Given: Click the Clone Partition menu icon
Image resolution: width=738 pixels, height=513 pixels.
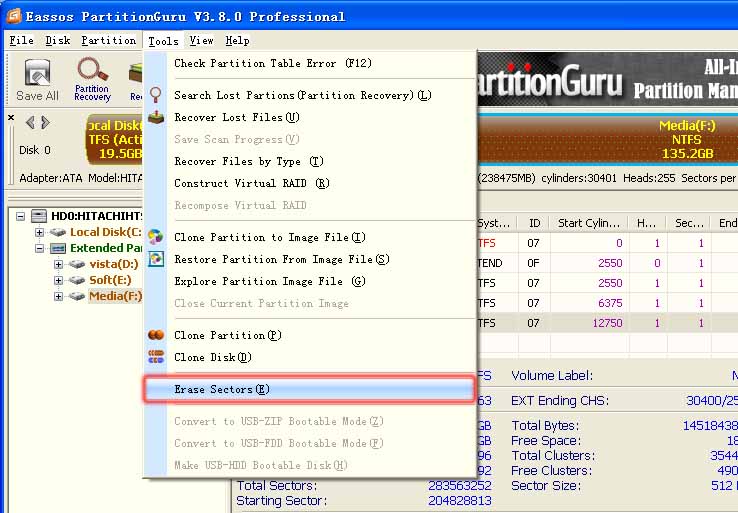Looking at the screenshot, I should coord(156,335).
